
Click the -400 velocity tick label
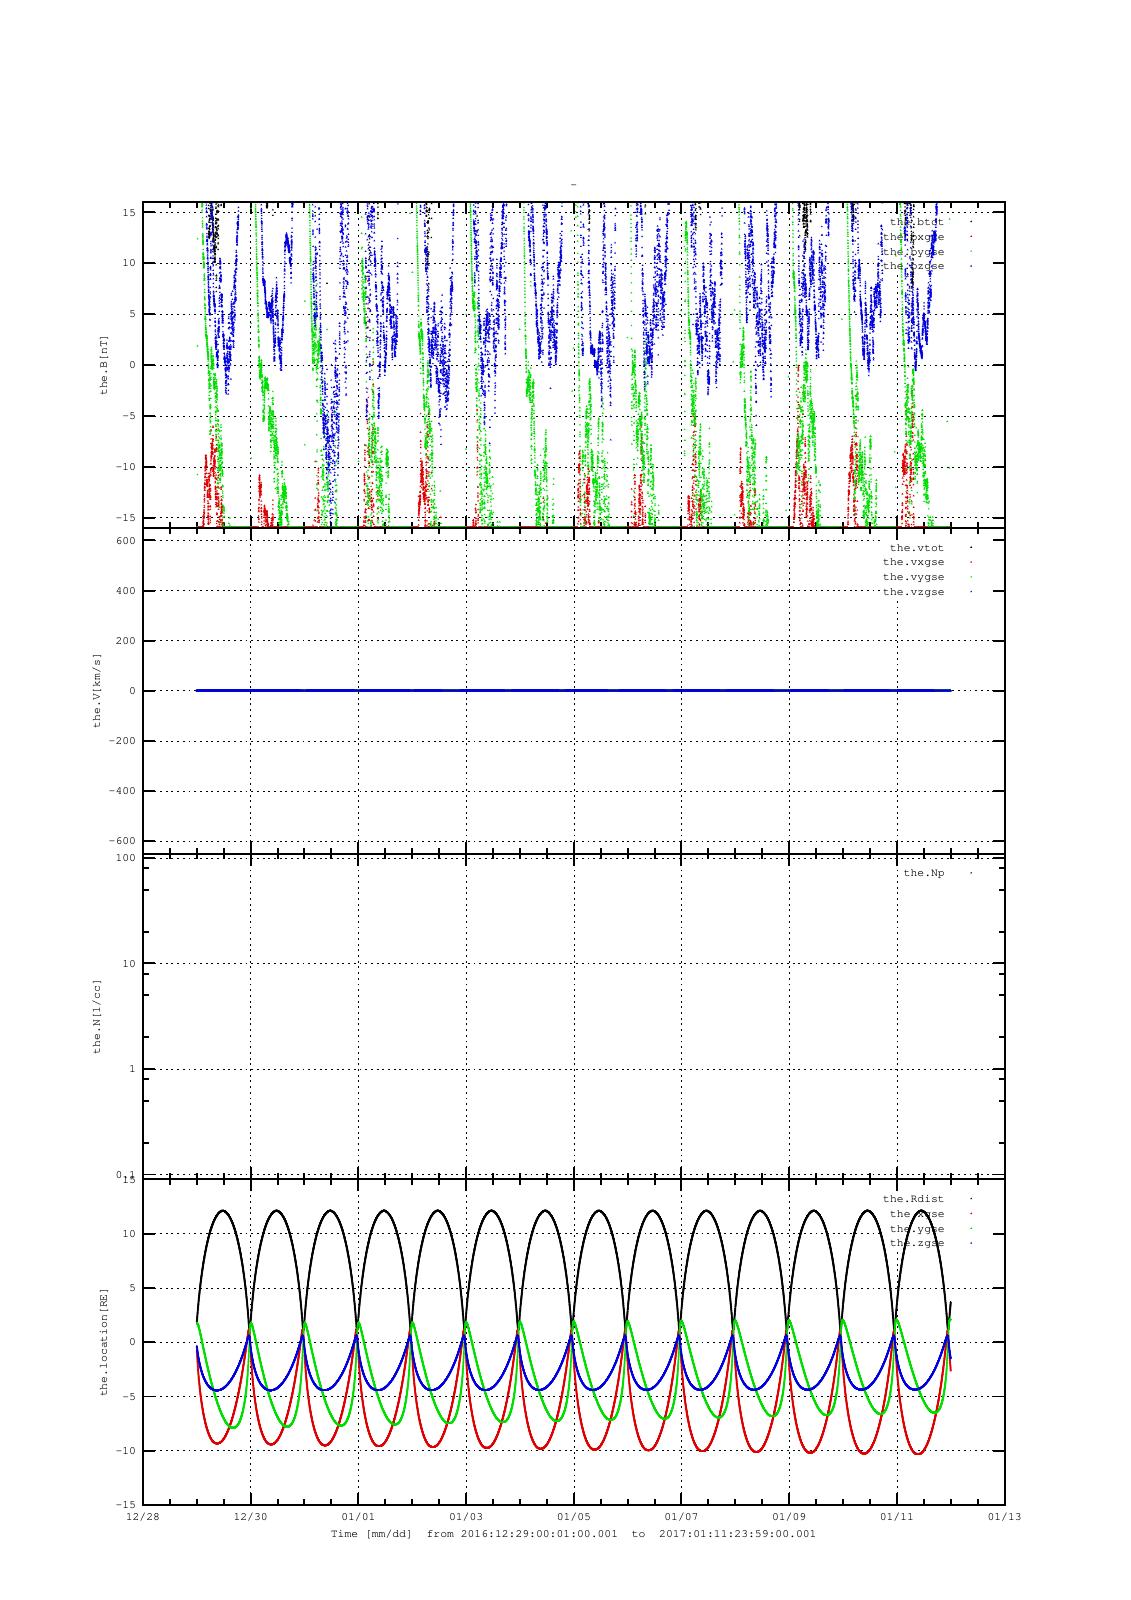click(x=122, y=791)
